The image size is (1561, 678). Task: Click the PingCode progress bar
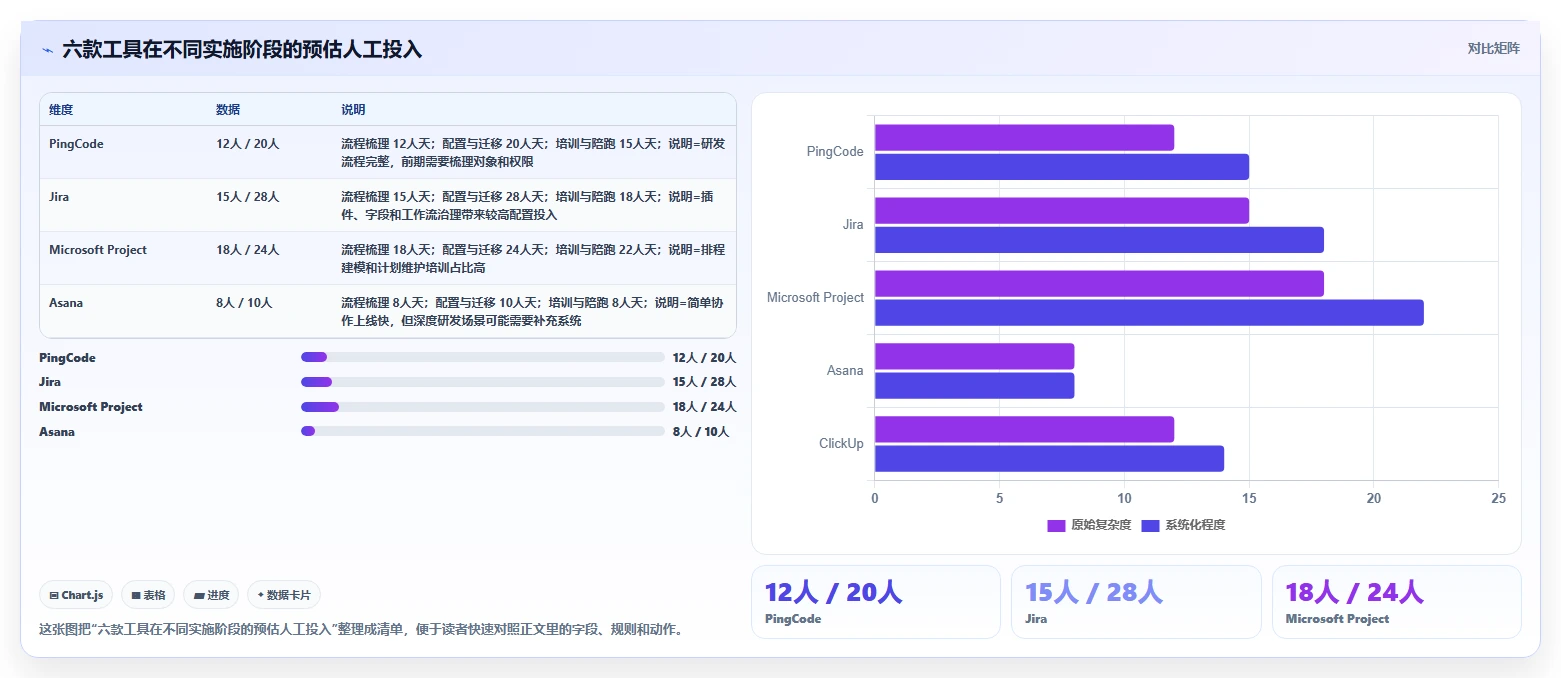coord(483,357)
